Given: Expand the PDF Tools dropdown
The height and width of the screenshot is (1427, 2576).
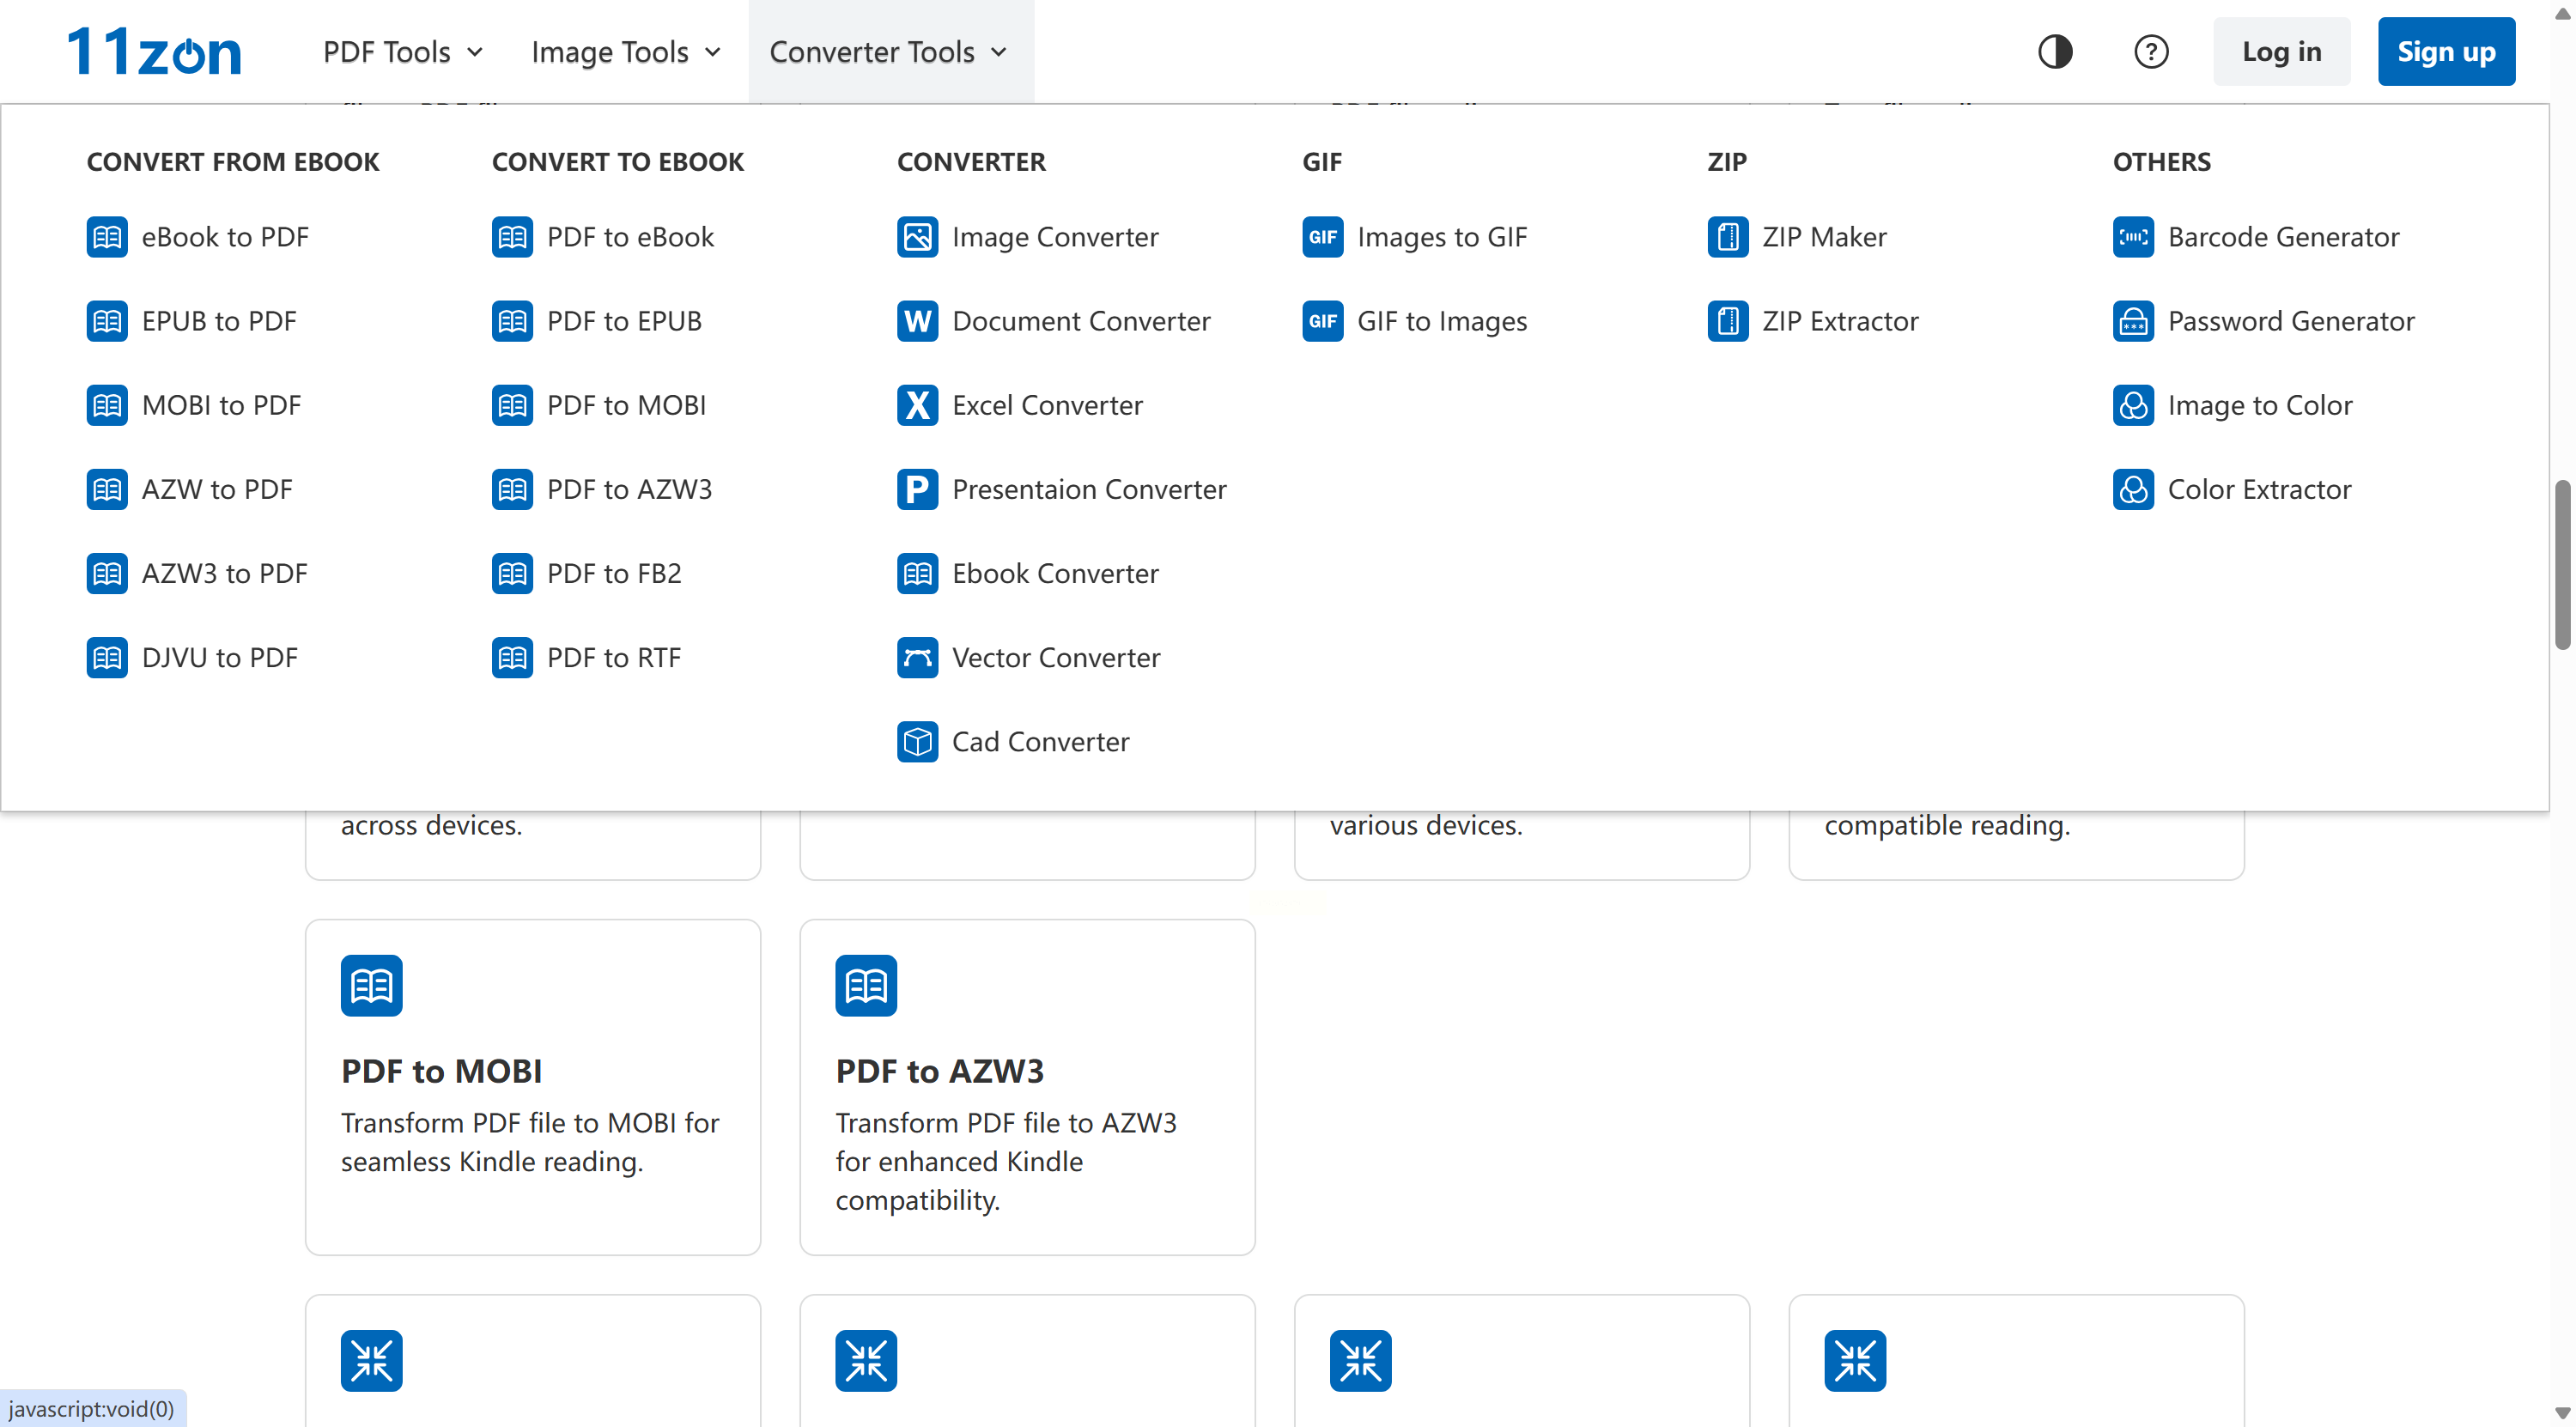Looking at the screenshot, I should 402,51.
